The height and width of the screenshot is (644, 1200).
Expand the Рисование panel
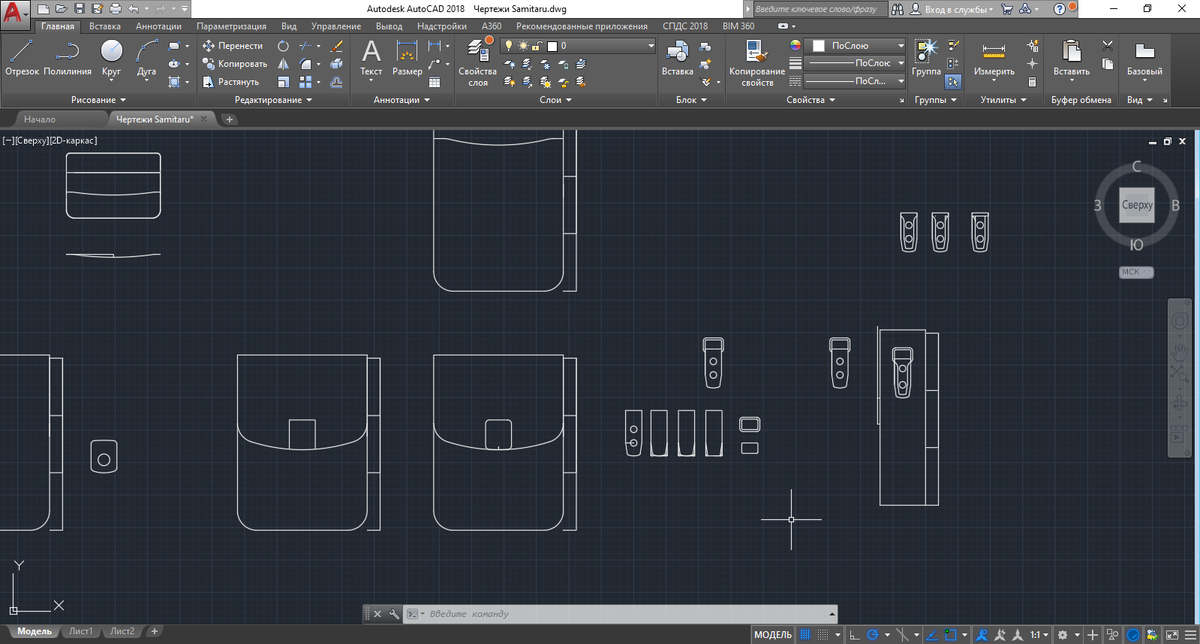pyautogui.click(x=99, y=100)
